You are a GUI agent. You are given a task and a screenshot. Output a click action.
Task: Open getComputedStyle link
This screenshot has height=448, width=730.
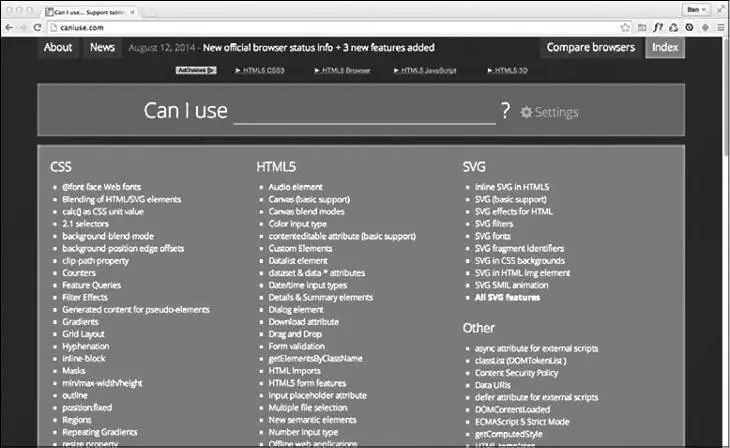(508, 434)
